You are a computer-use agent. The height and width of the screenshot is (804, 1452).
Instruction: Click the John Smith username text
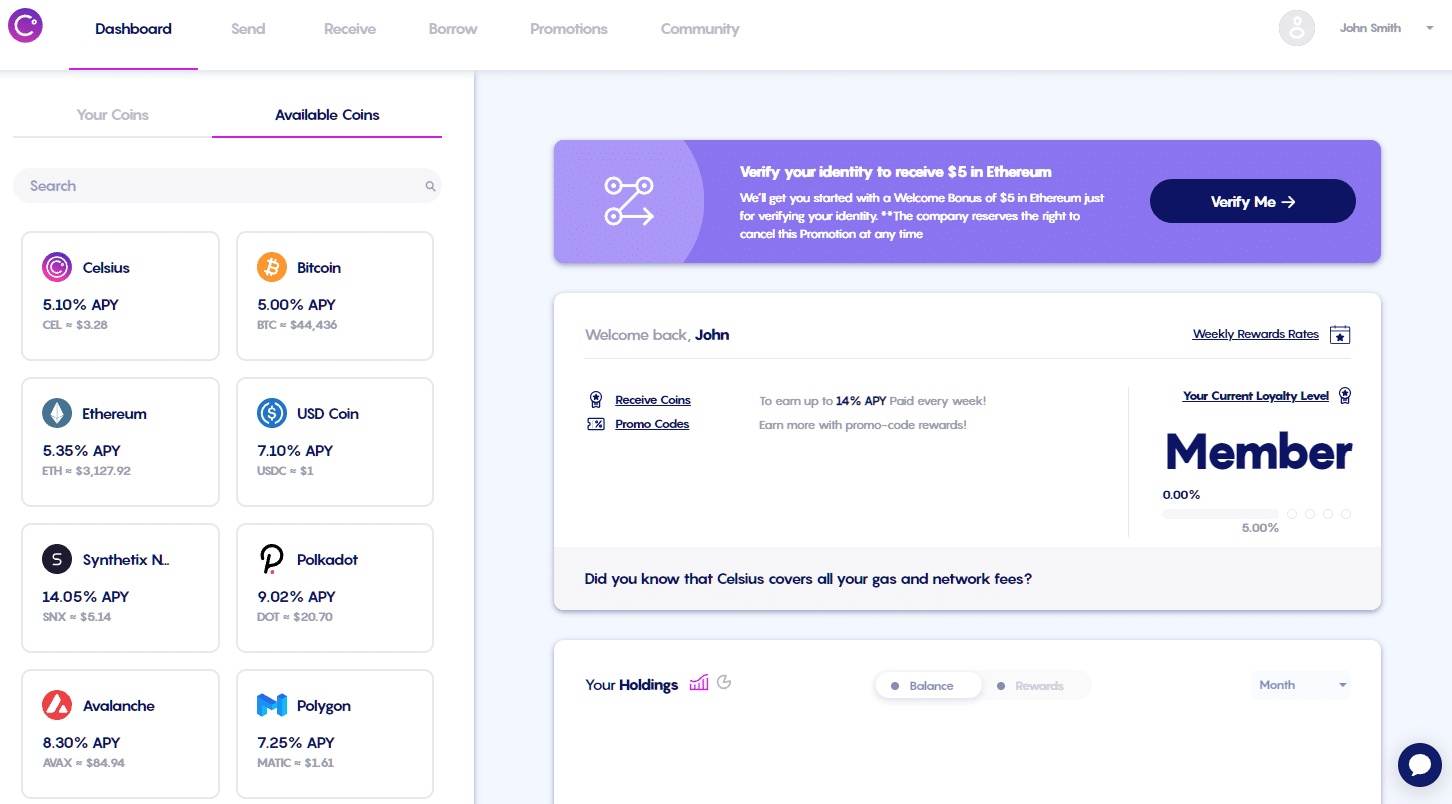1370,28
